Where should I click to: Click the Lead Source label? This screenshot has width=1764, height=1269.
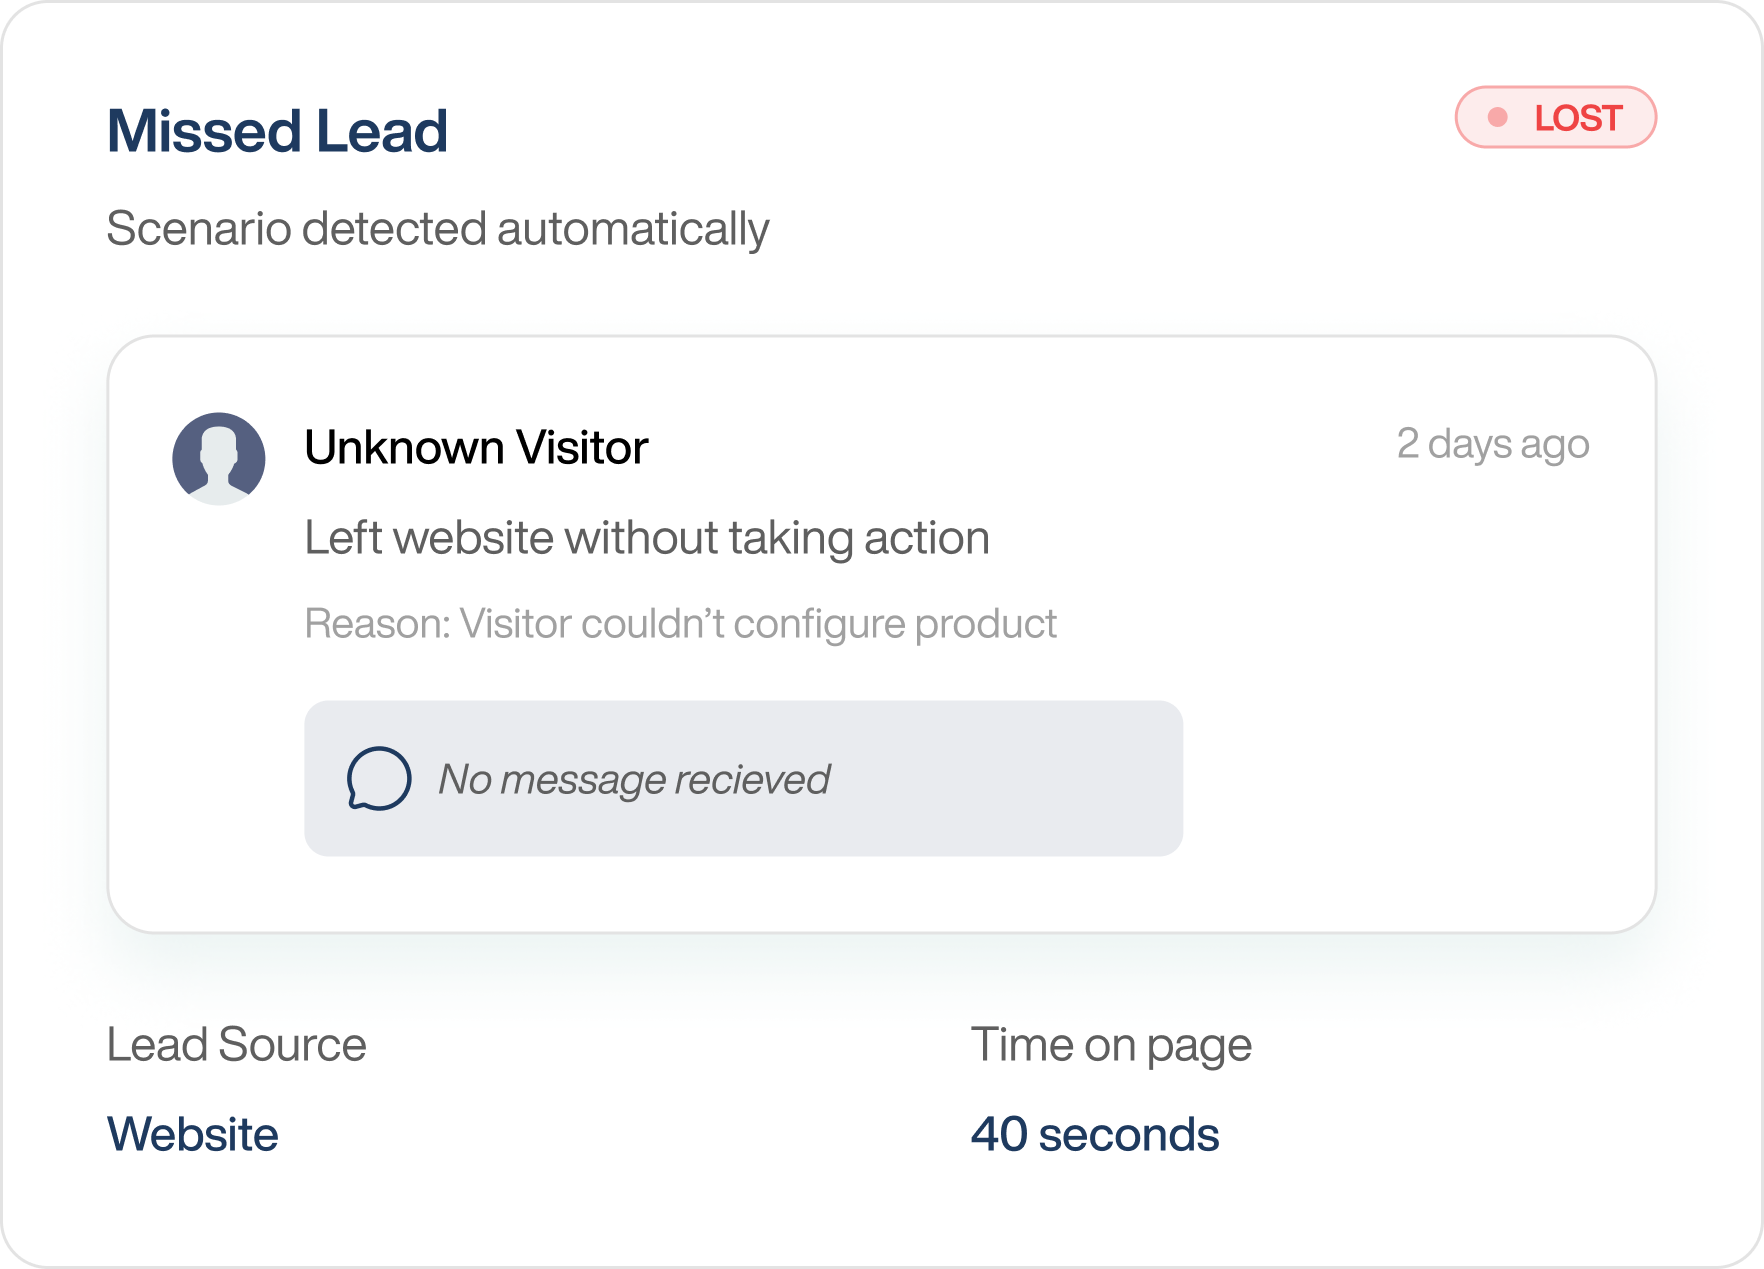pyautogui.click(x=236, y=1045)
